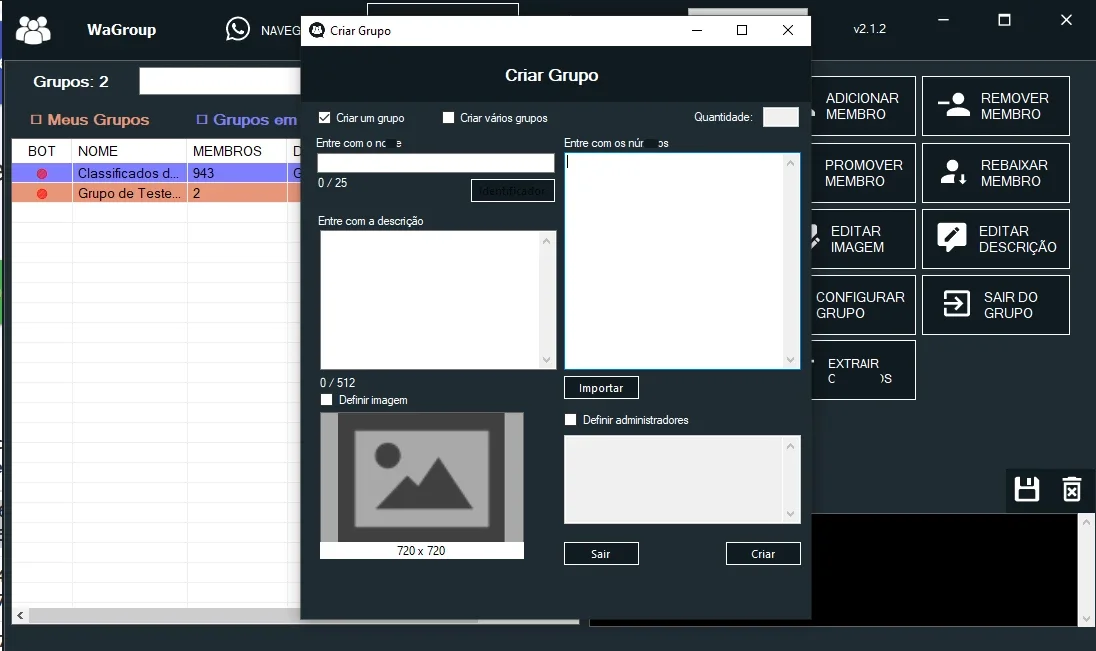Click numbers box scroll up arrow

tap(791, 163)
